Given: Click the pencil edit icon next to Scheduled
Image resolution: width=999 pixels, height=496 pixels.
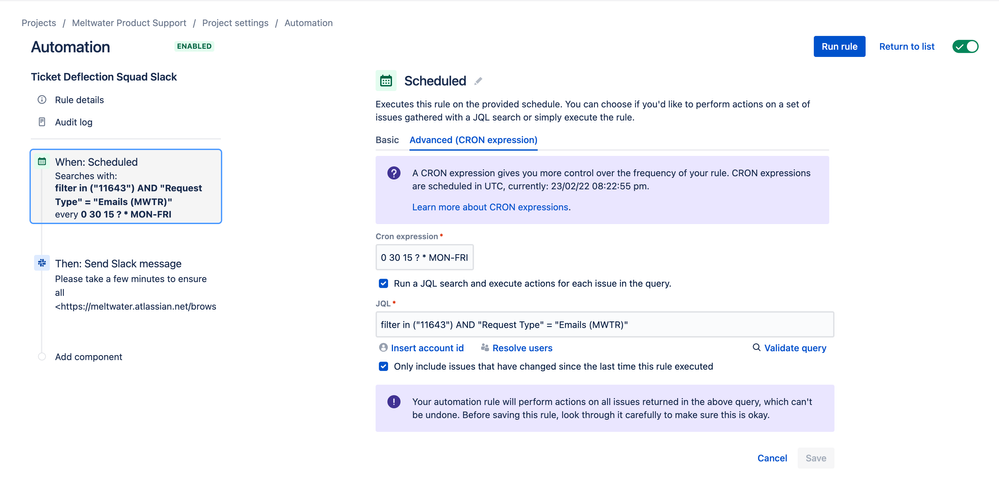Looking at the screenshot, I should click(478, 81).
